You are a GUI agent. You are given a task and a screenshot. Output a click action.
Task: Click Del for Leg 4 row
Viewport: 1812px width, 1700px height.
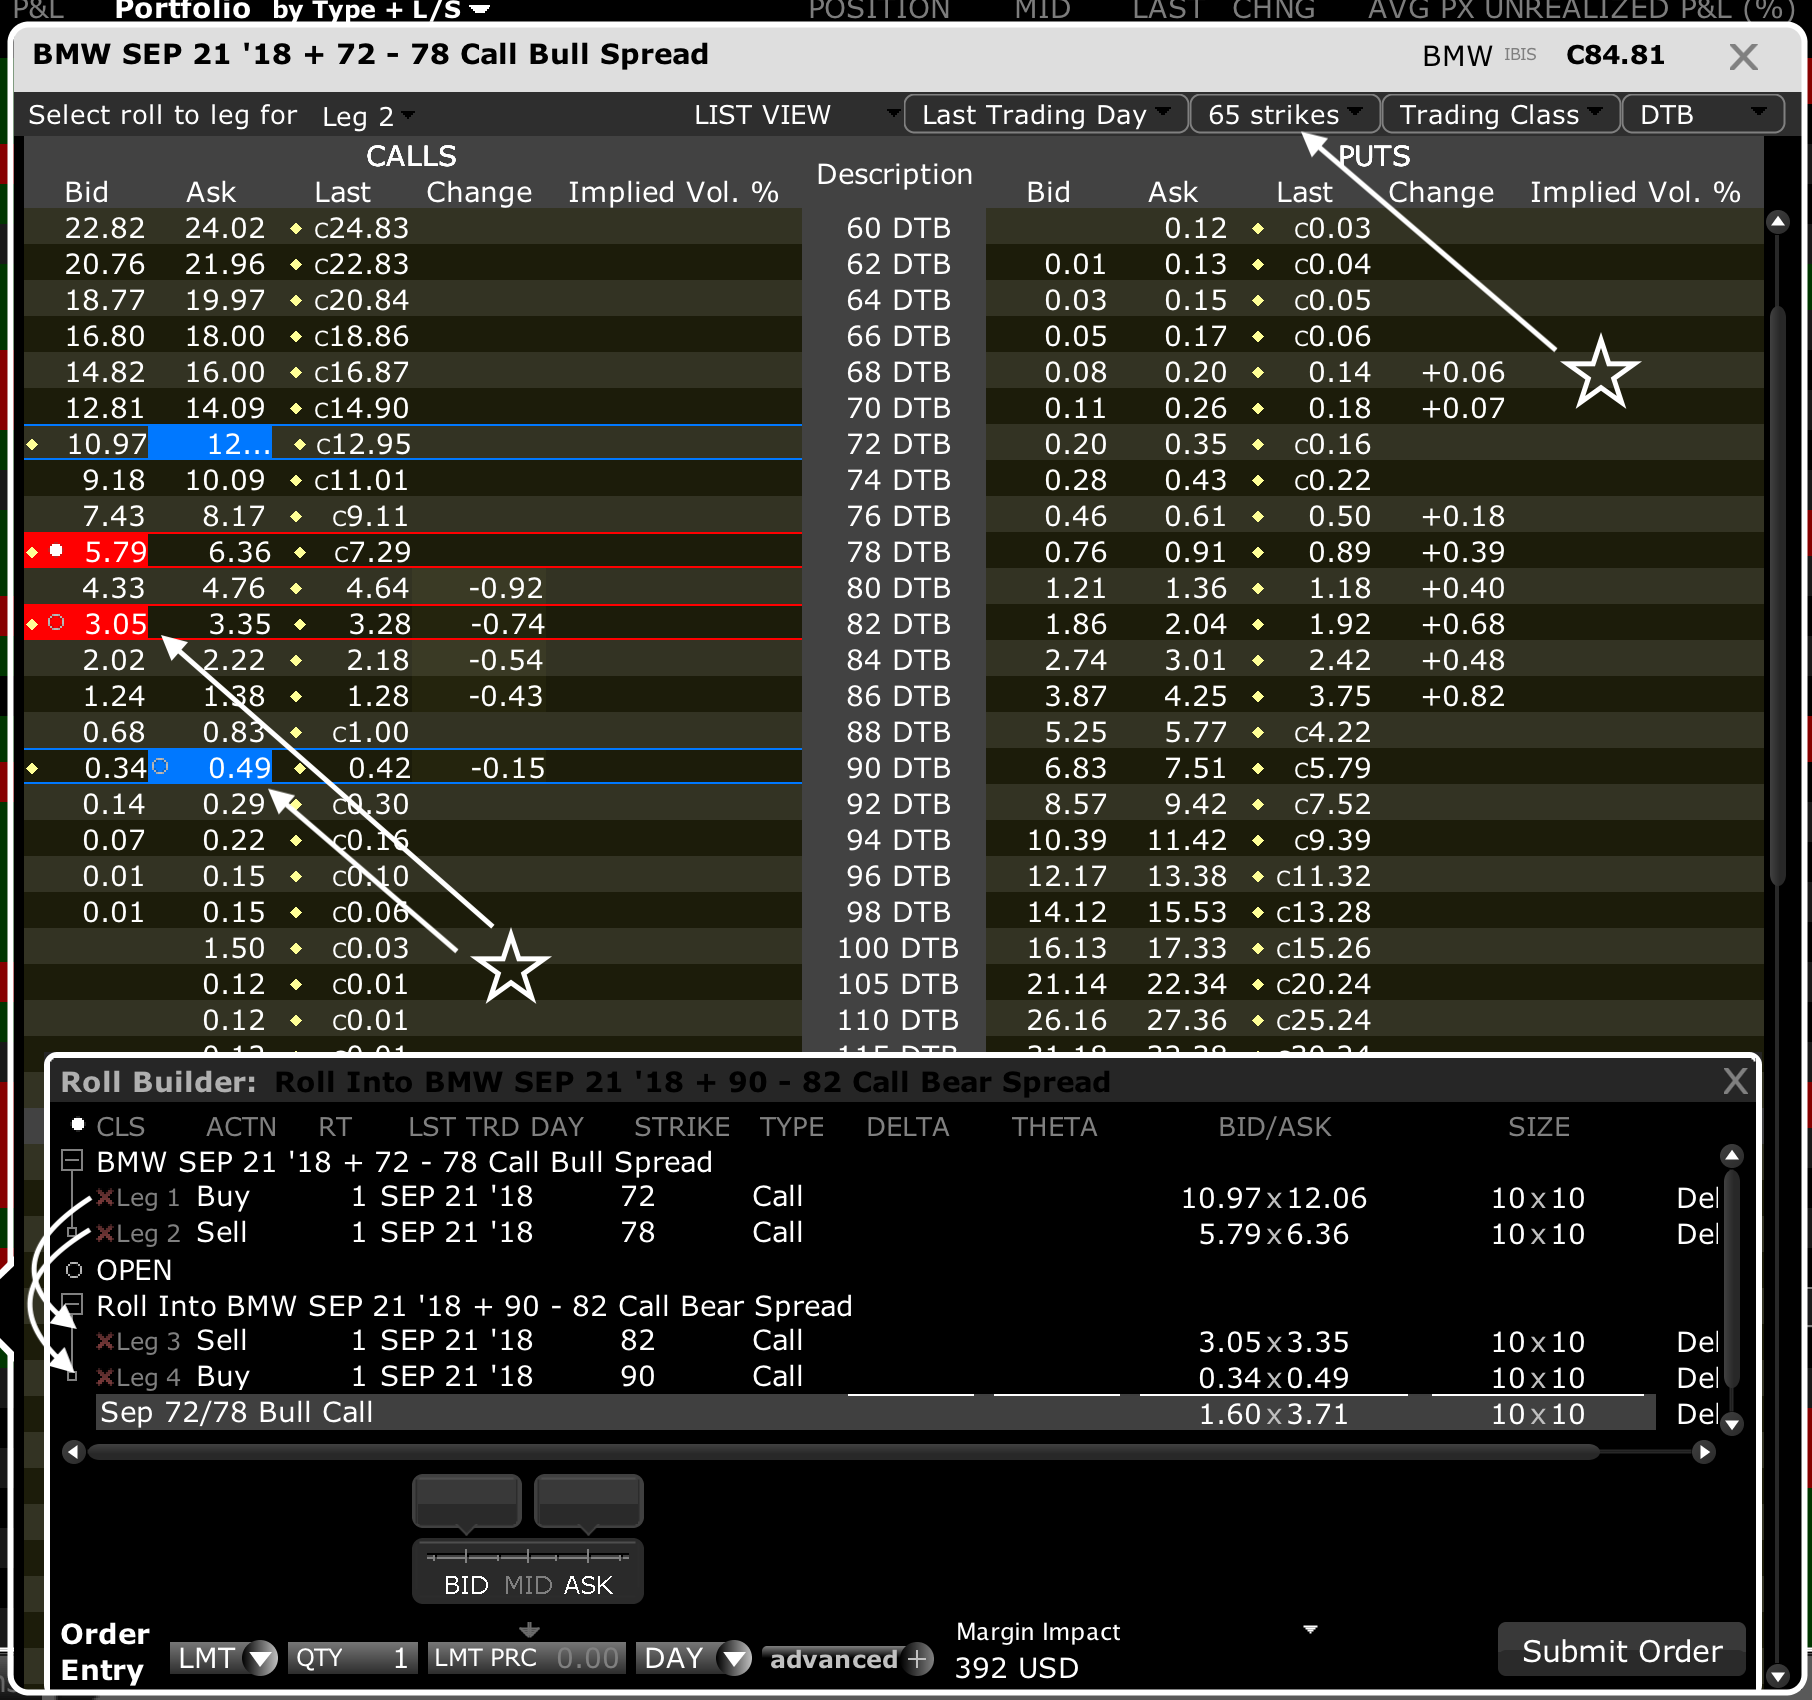pyautogui.click(x=1697, y=1377)
